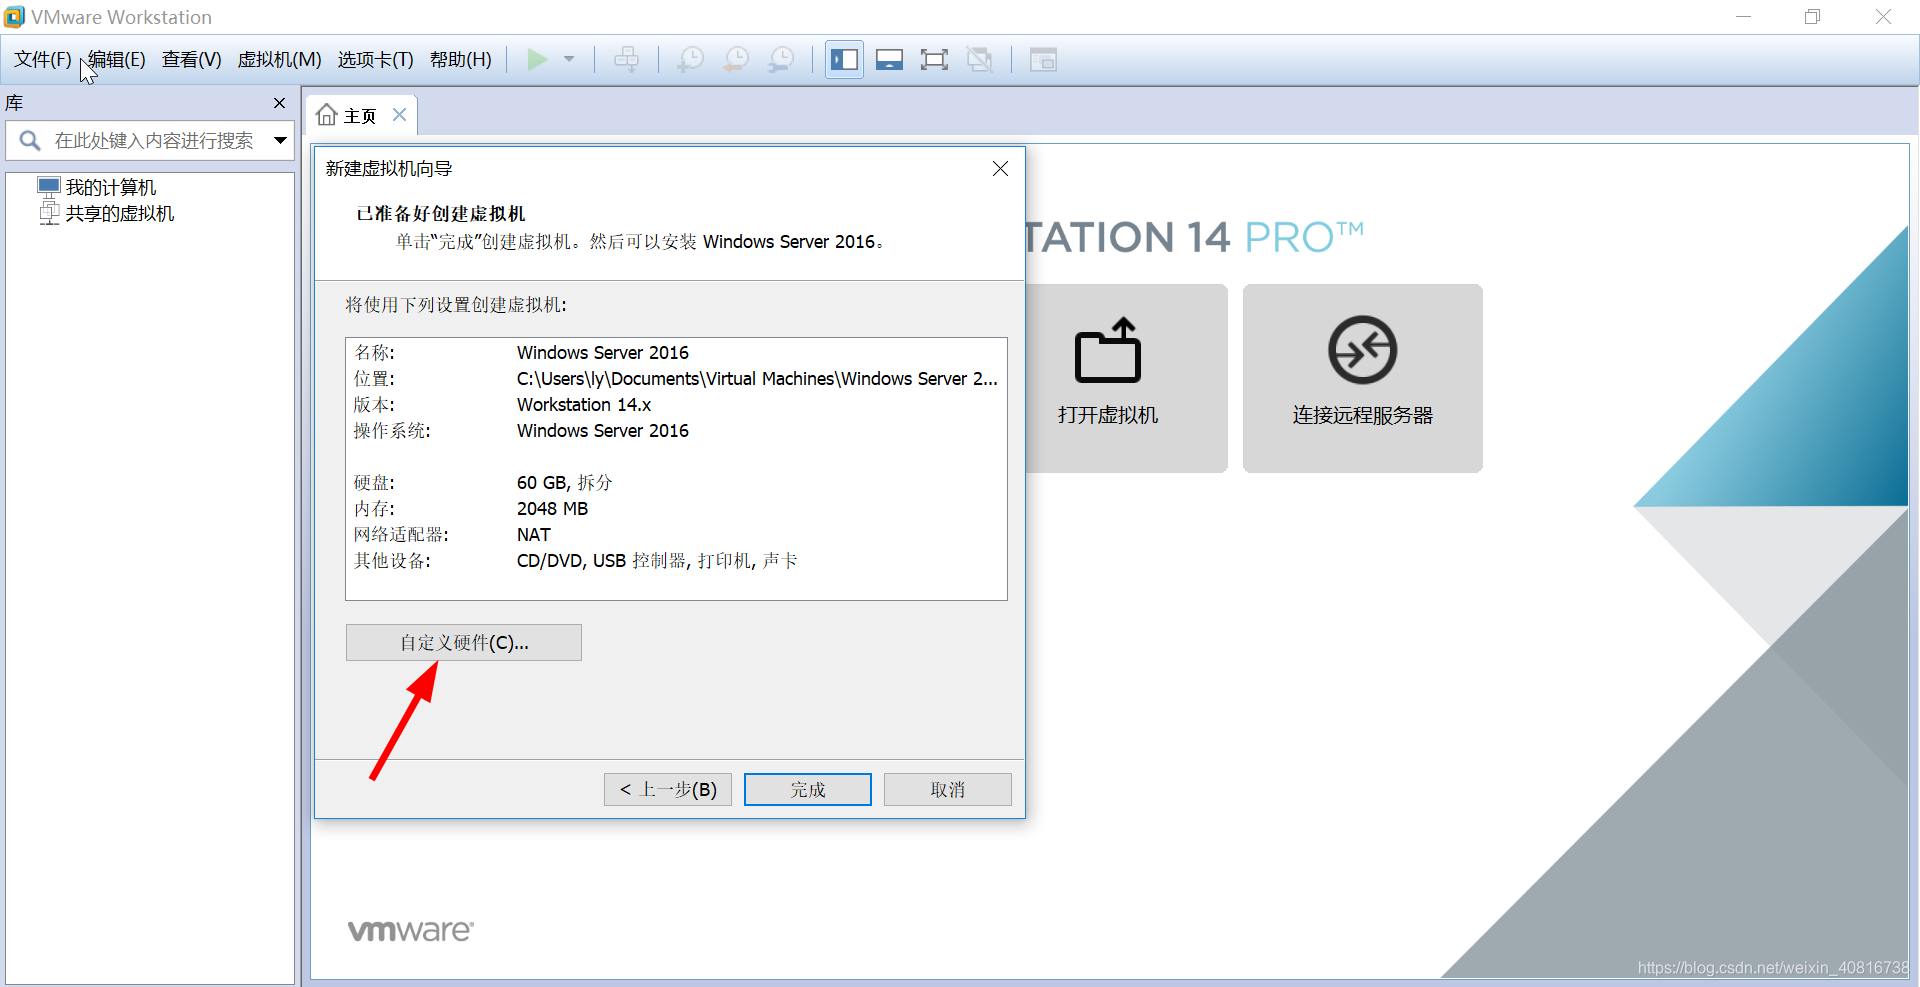Click the console view toolbar icon
This screenshot has height=987, width=1920.
[1043, 60]
